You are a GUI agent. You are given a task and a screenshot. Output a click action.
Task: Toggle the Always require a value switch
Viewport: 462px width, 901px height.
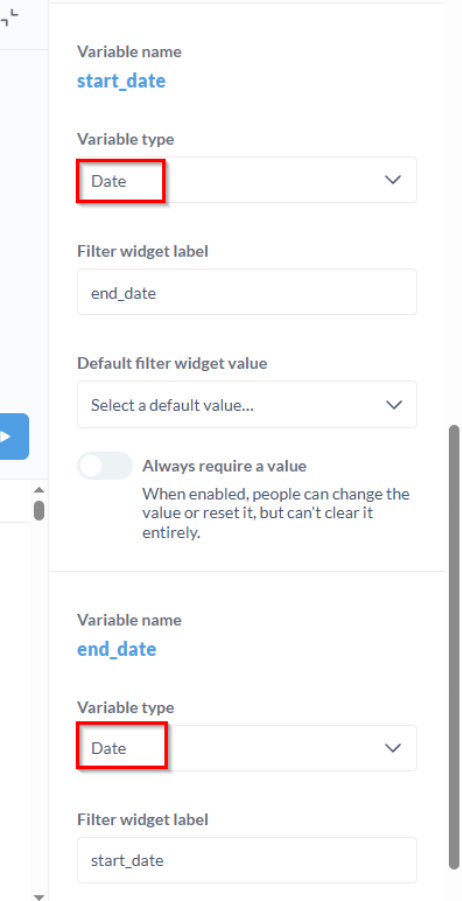[105, 465]
